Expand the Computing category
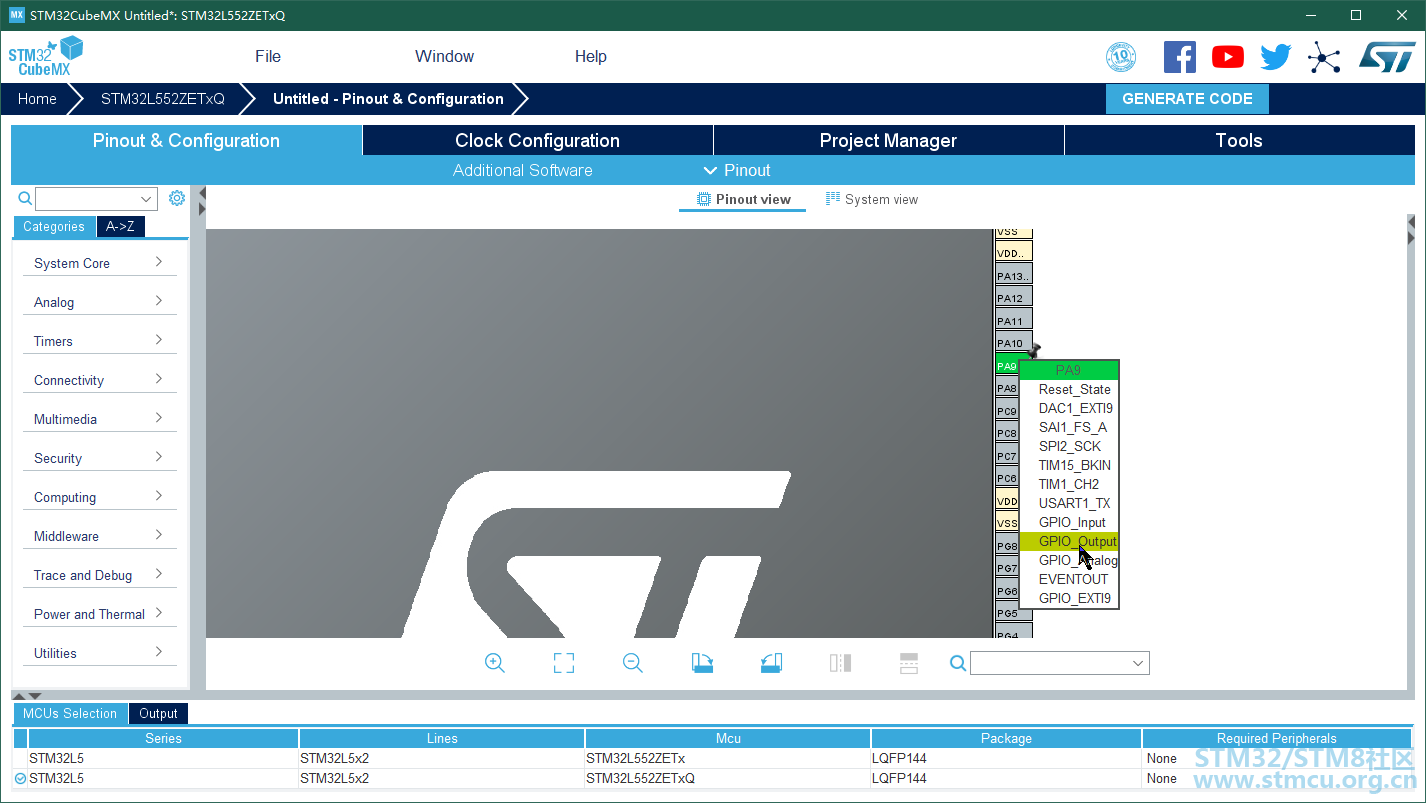1426x803 pixels. (x=99, y=497)
